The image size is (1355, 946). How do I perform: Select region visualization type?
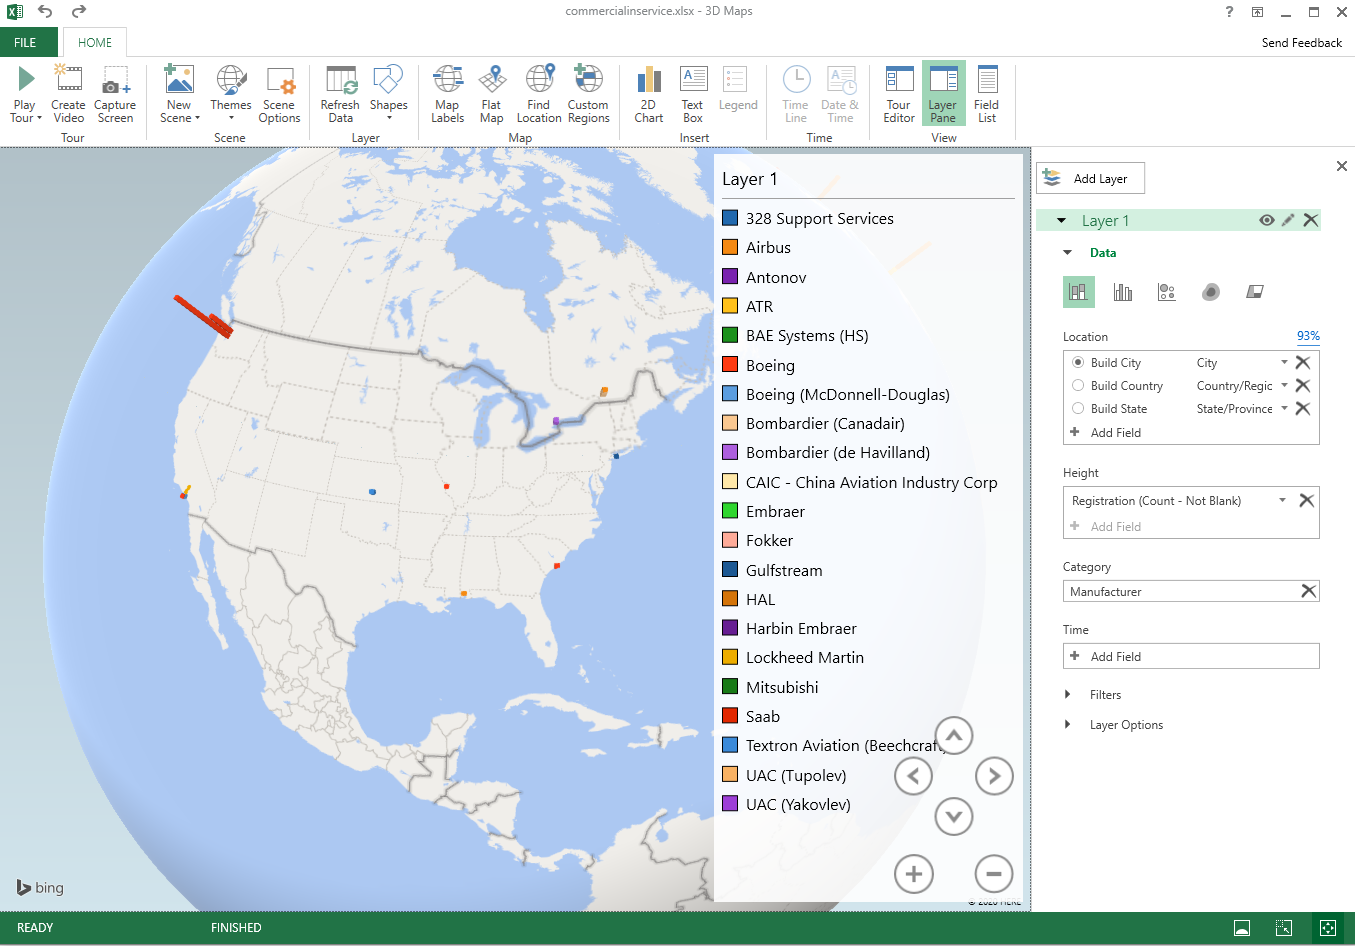(x=1254, y=292)
